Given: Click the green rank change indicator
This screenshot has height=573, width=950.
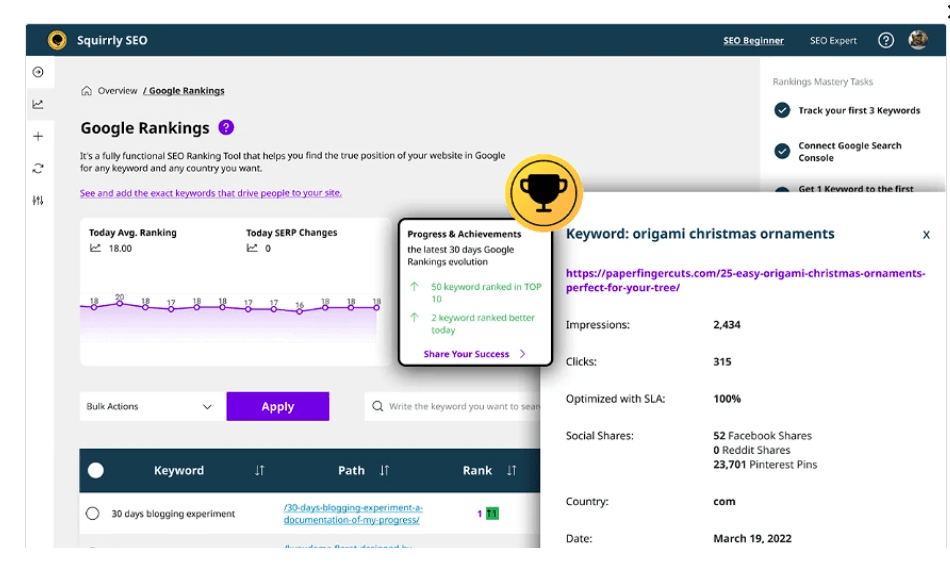Looking at the screenshot, I should (492, 514).
